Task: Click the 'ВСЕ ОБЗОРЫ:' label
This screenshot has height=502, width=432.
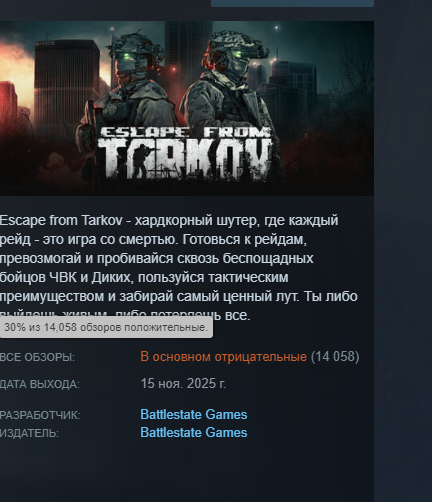Action: 37,357
